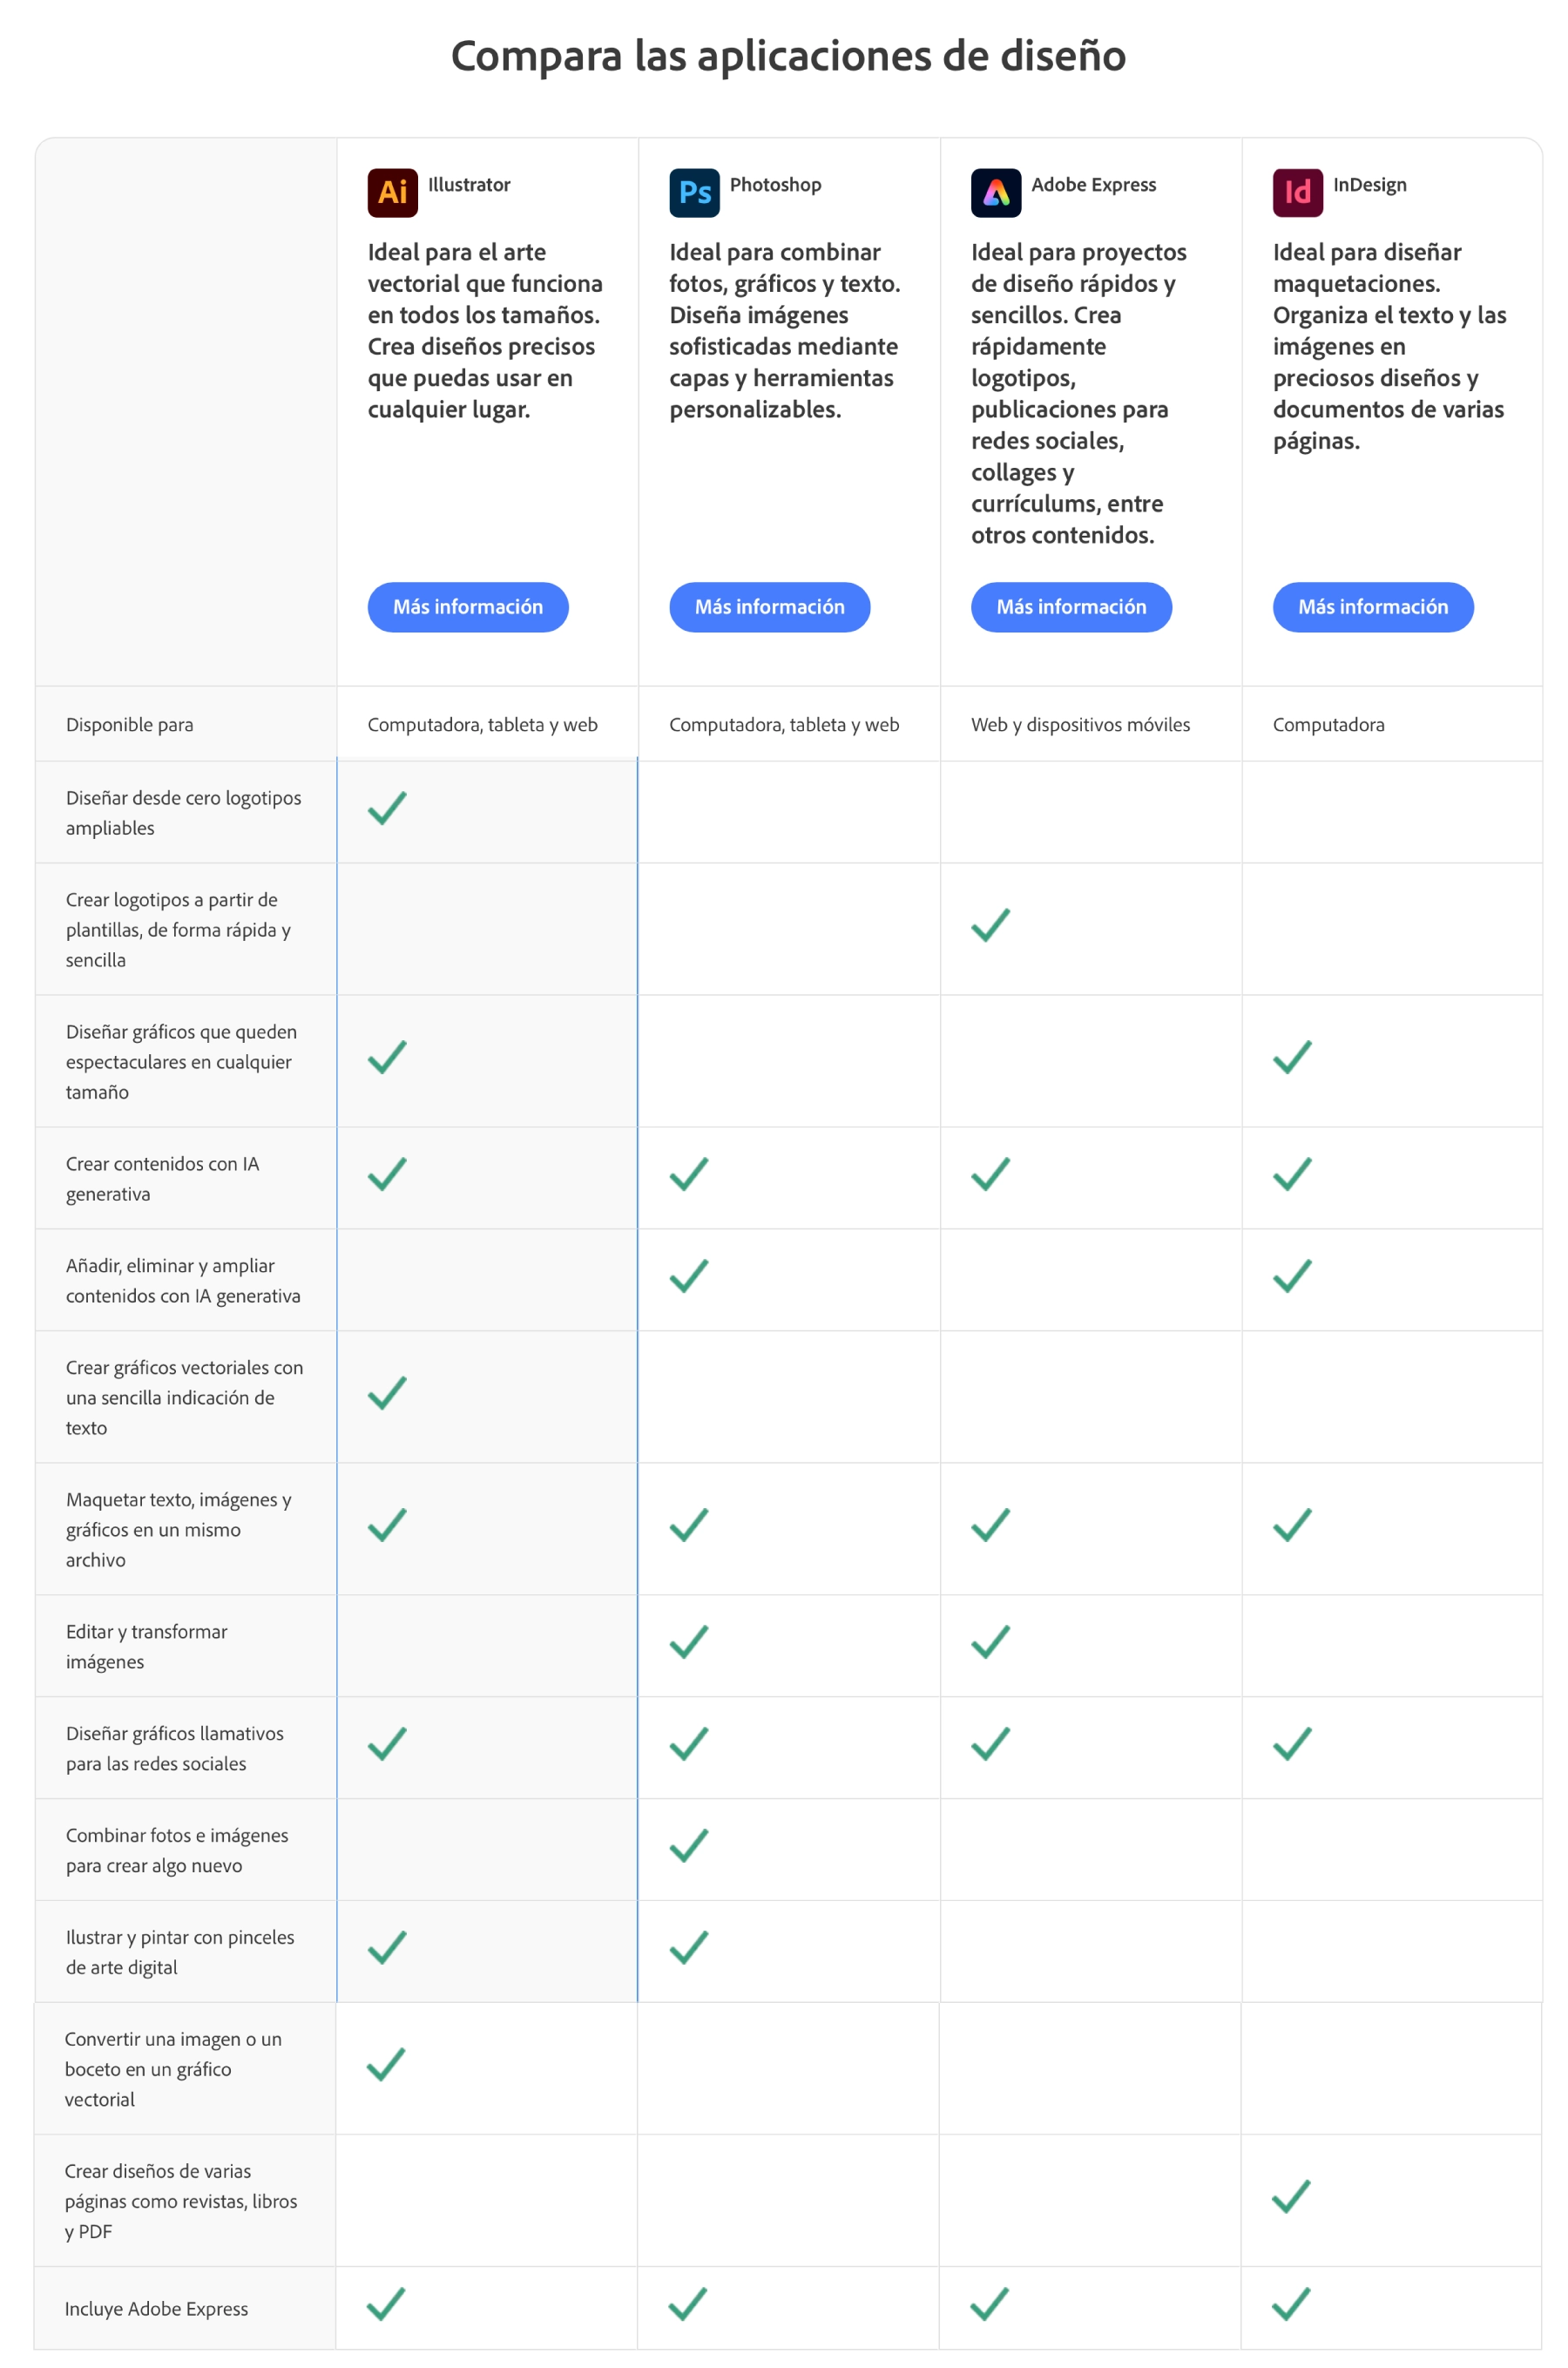1568x2368 pixels.
Task: Click the InDesign column title text
Action: 1369,185
